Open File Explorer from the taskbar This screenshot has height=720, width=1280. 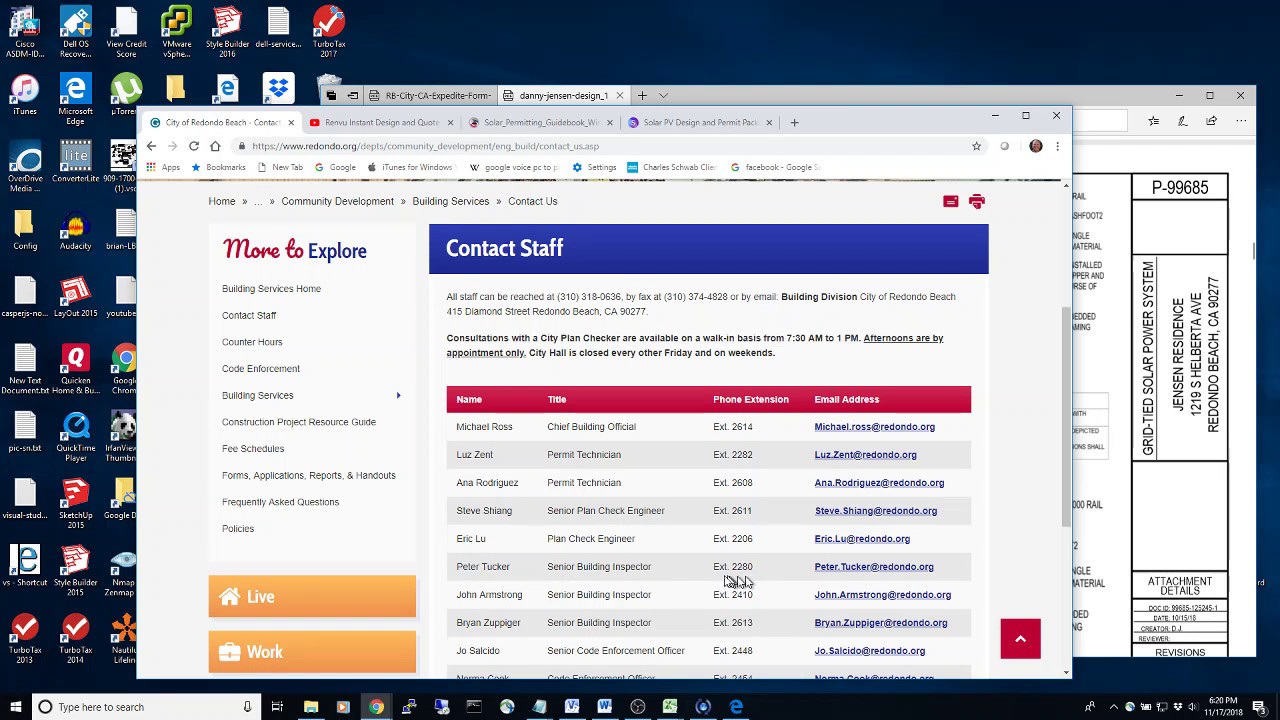311,707
